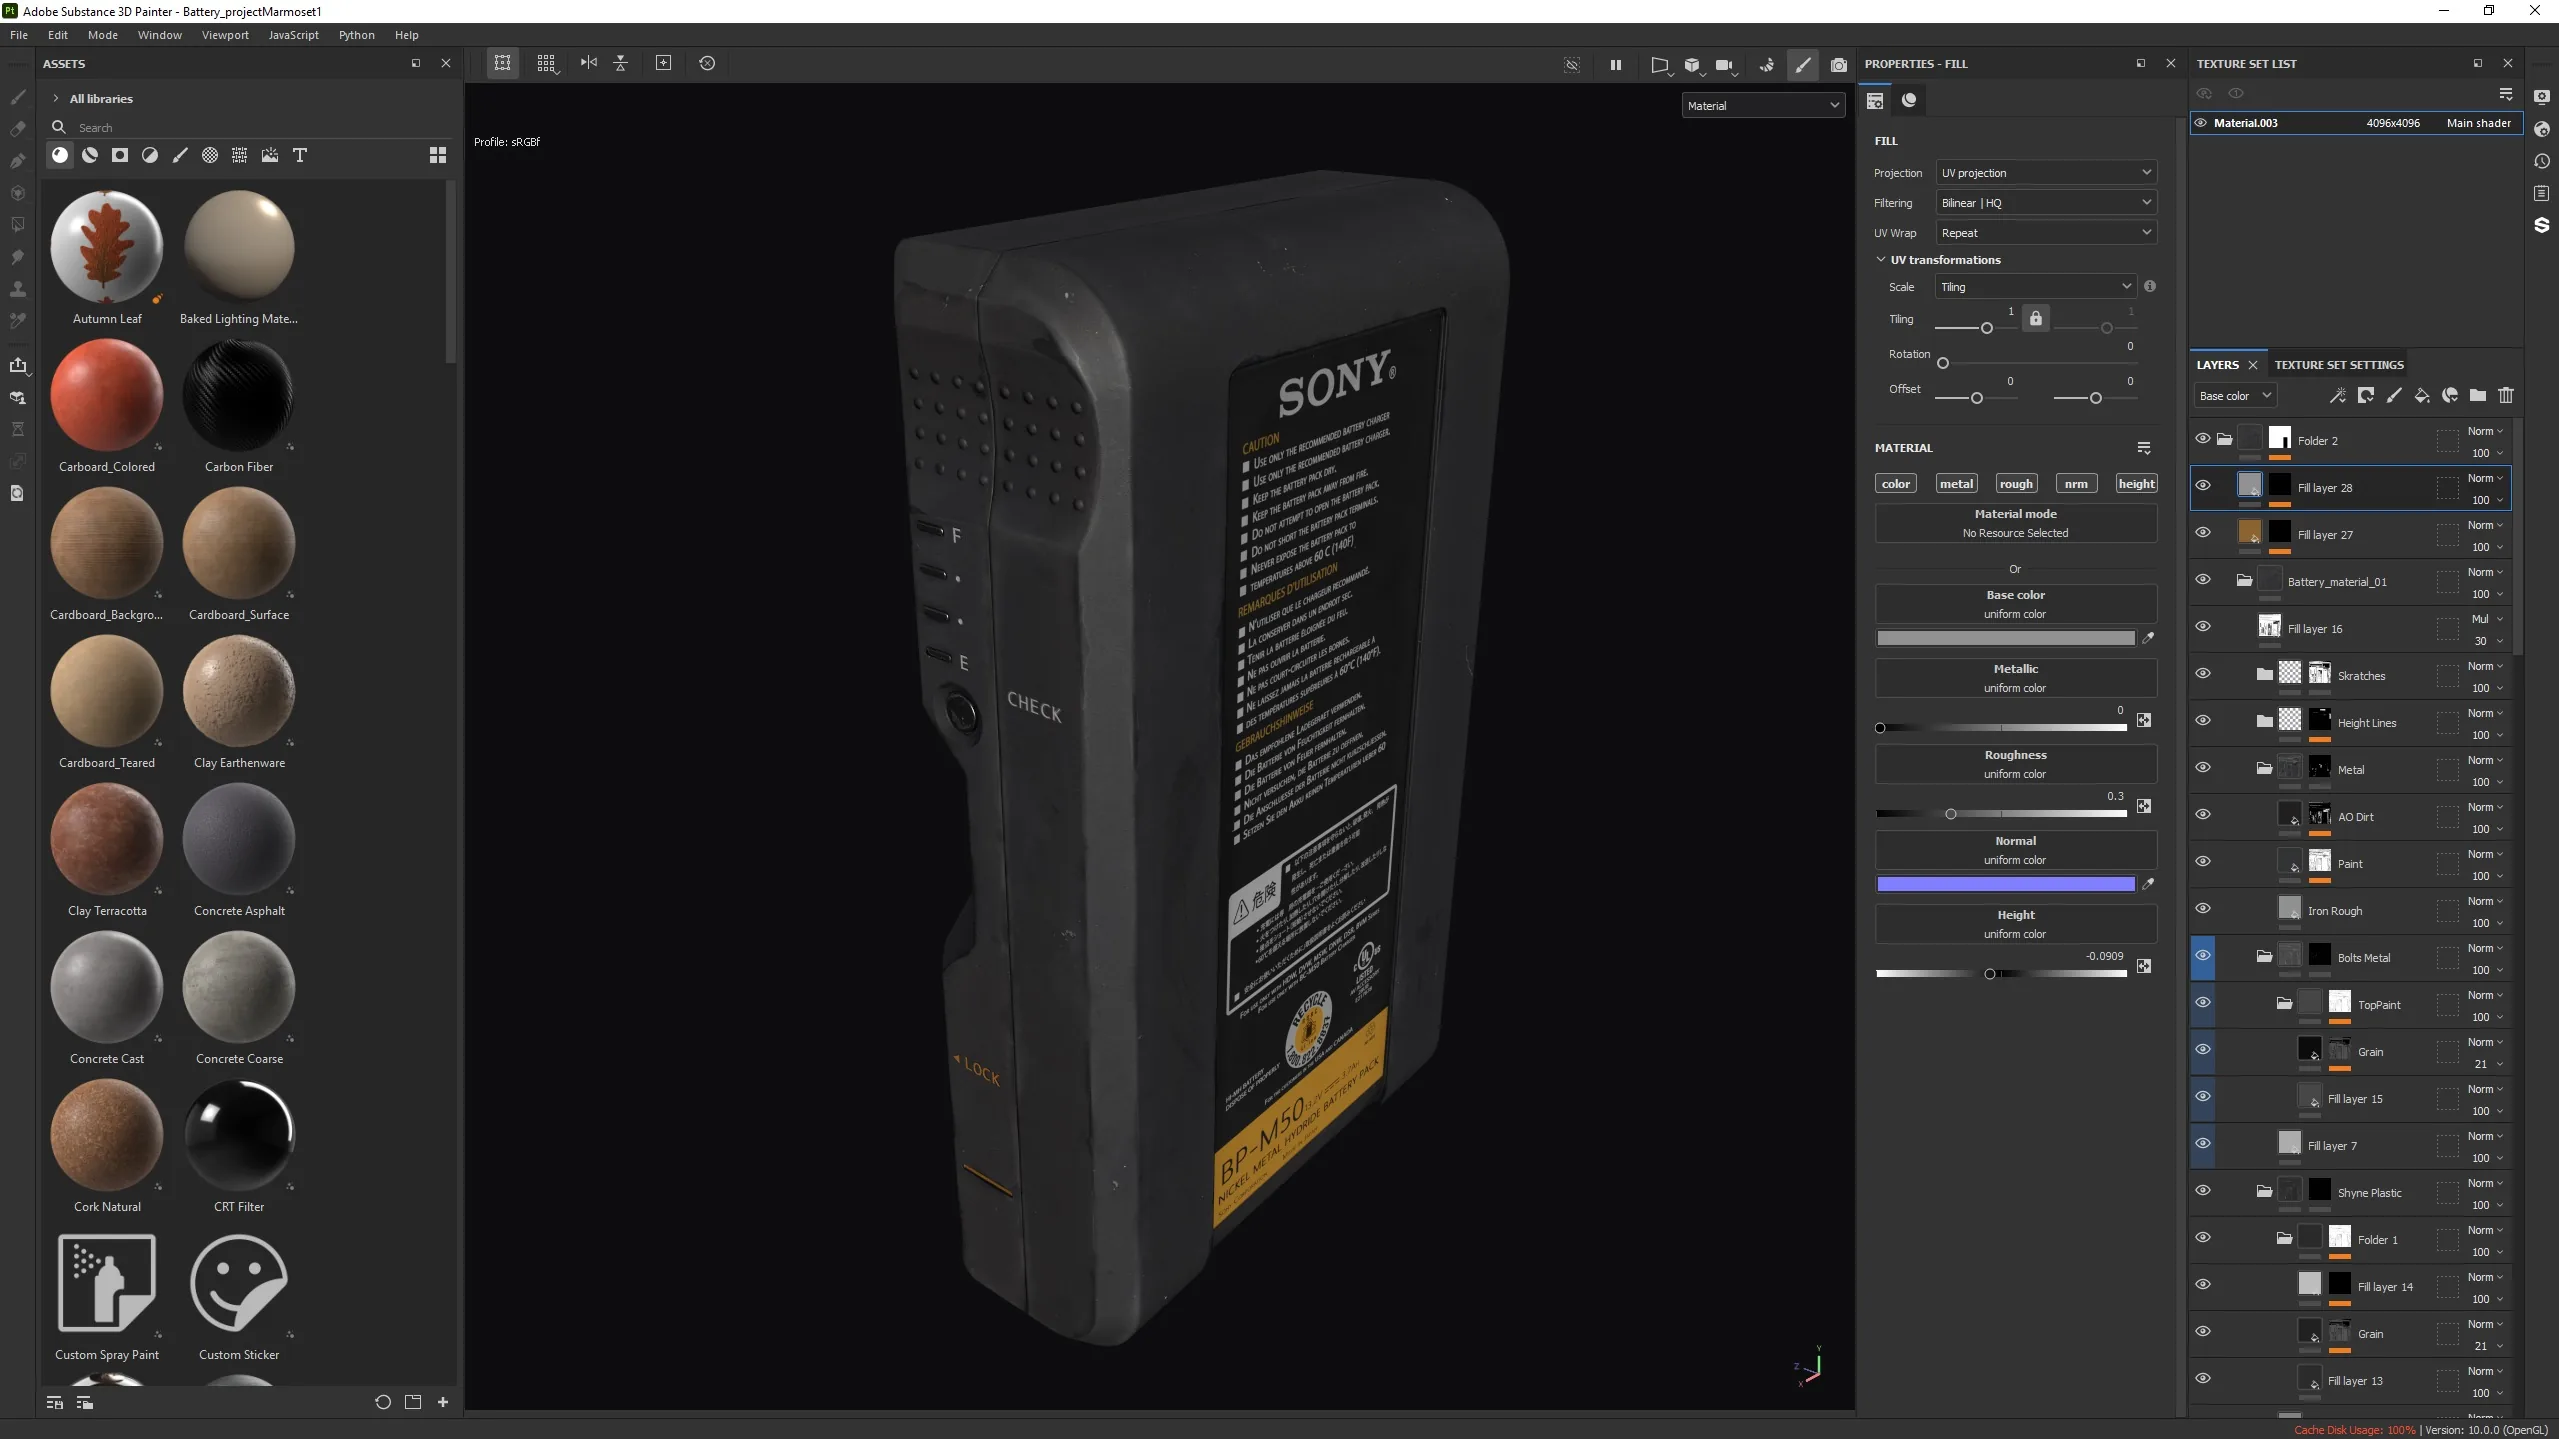2559x1439 pixels.
Task: Lock the tiling ratio padlock
Action: pos(2036,318)
